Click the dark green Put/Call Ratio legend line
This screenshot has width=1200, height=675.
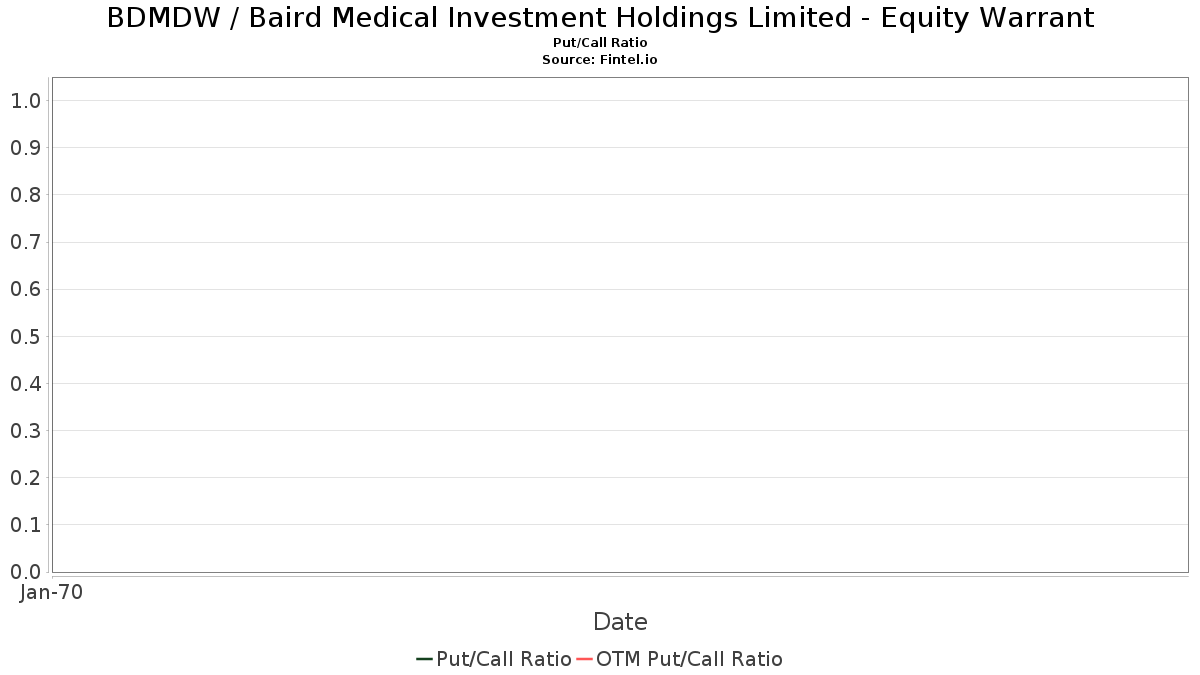(x=425, y=659)
